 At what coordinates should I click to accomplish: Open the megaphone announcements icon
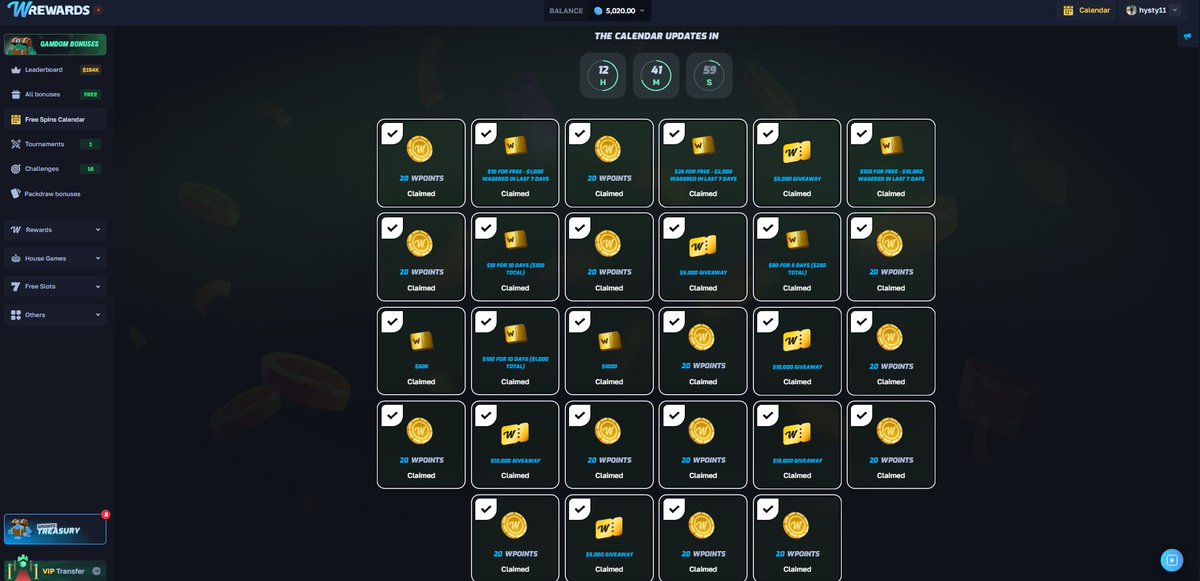(1188, 36)
